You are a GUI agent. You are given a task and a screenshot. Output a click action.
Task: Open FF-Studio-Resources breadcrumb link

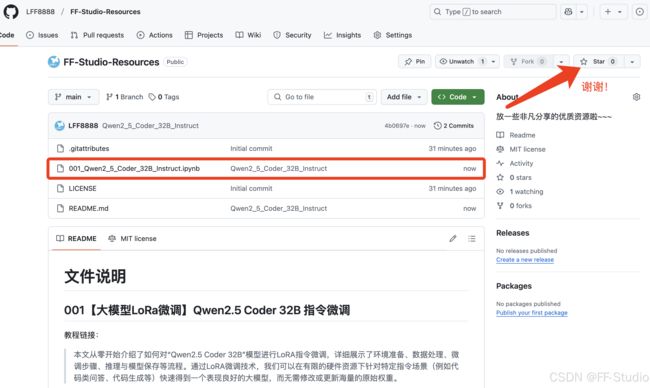[x=105, y=12]
